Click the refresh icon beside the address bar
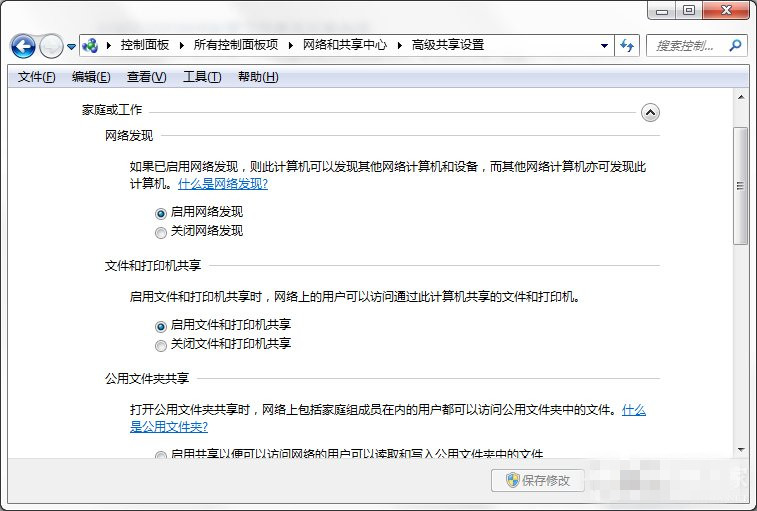The image size is (757, 511). (627, 46)
